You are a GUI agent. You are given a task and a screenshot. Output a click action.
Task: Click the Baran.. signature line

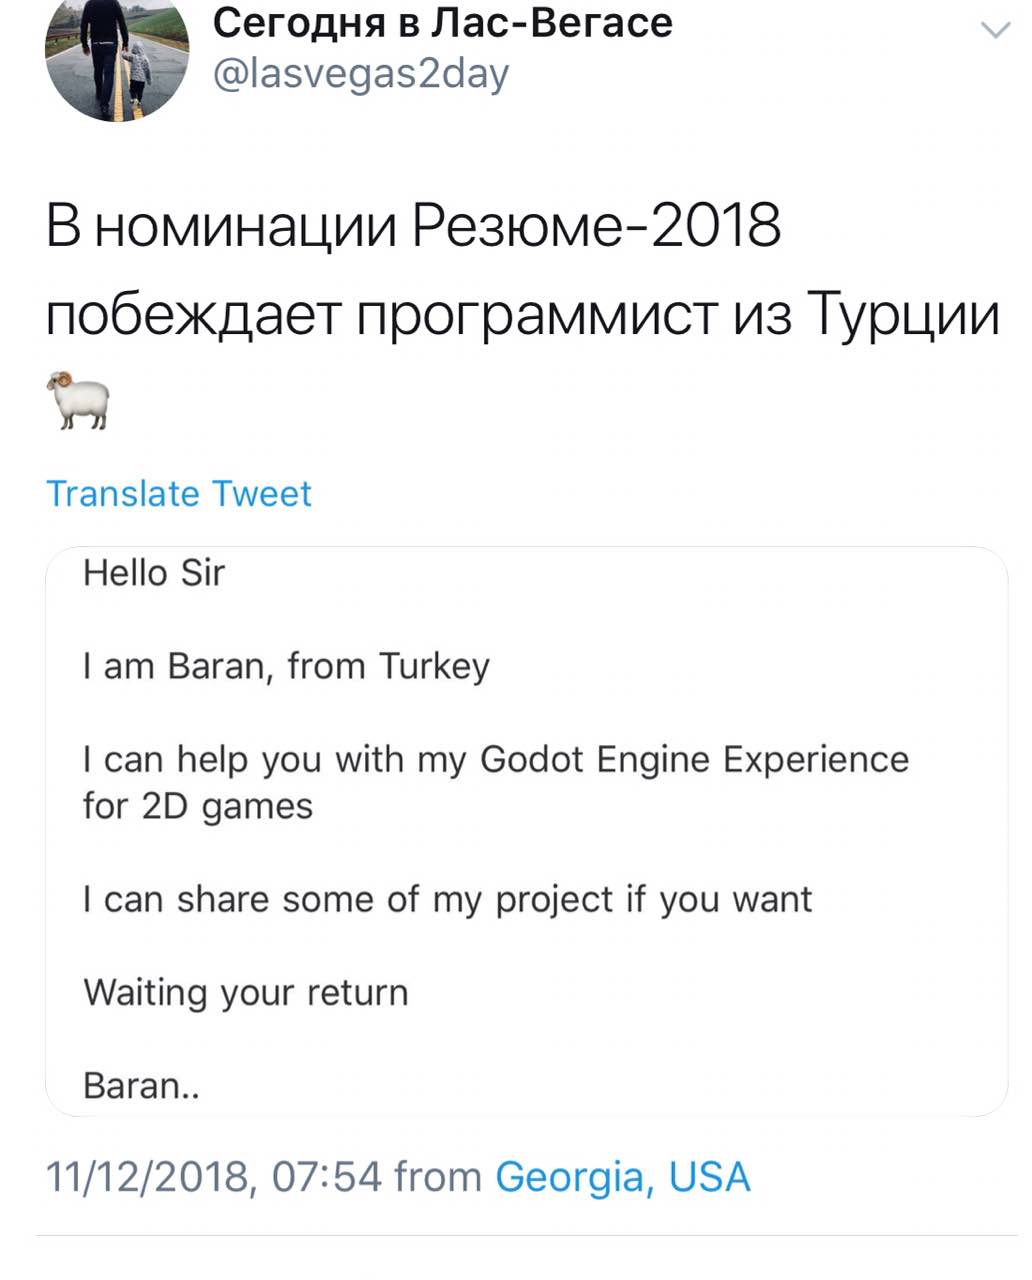point(141,1086)
